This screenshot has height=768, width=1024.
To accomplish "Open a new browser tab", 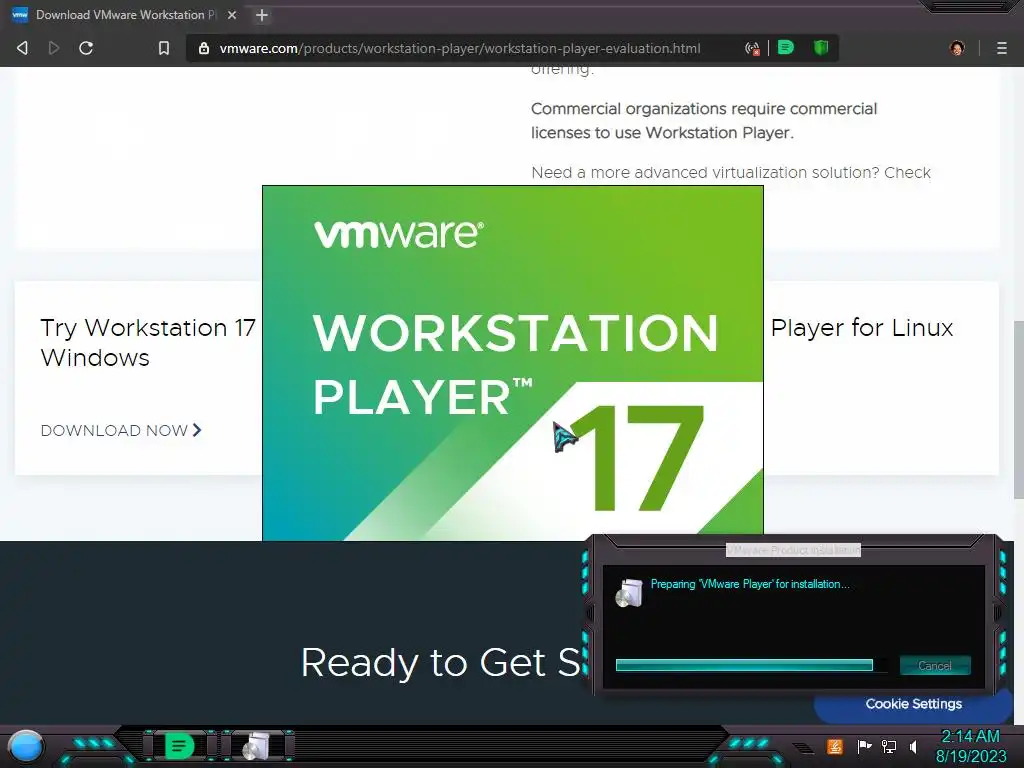I will 262,15.
